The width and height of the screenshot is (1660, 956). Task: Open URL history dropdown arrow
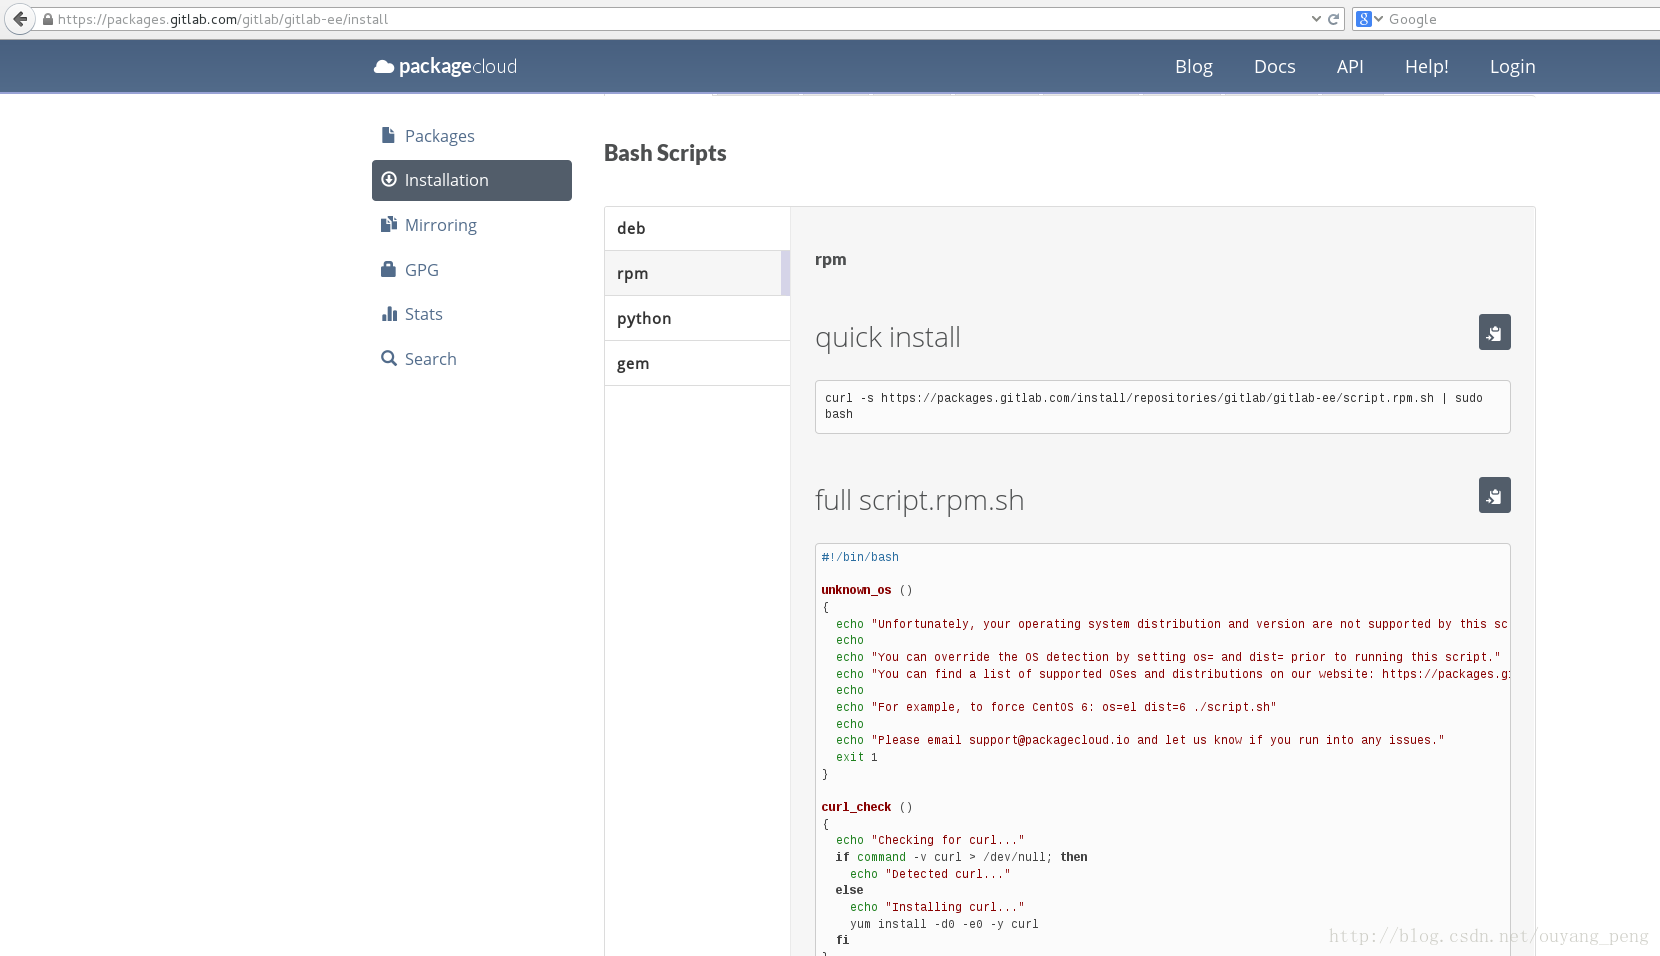[1316, 19]
